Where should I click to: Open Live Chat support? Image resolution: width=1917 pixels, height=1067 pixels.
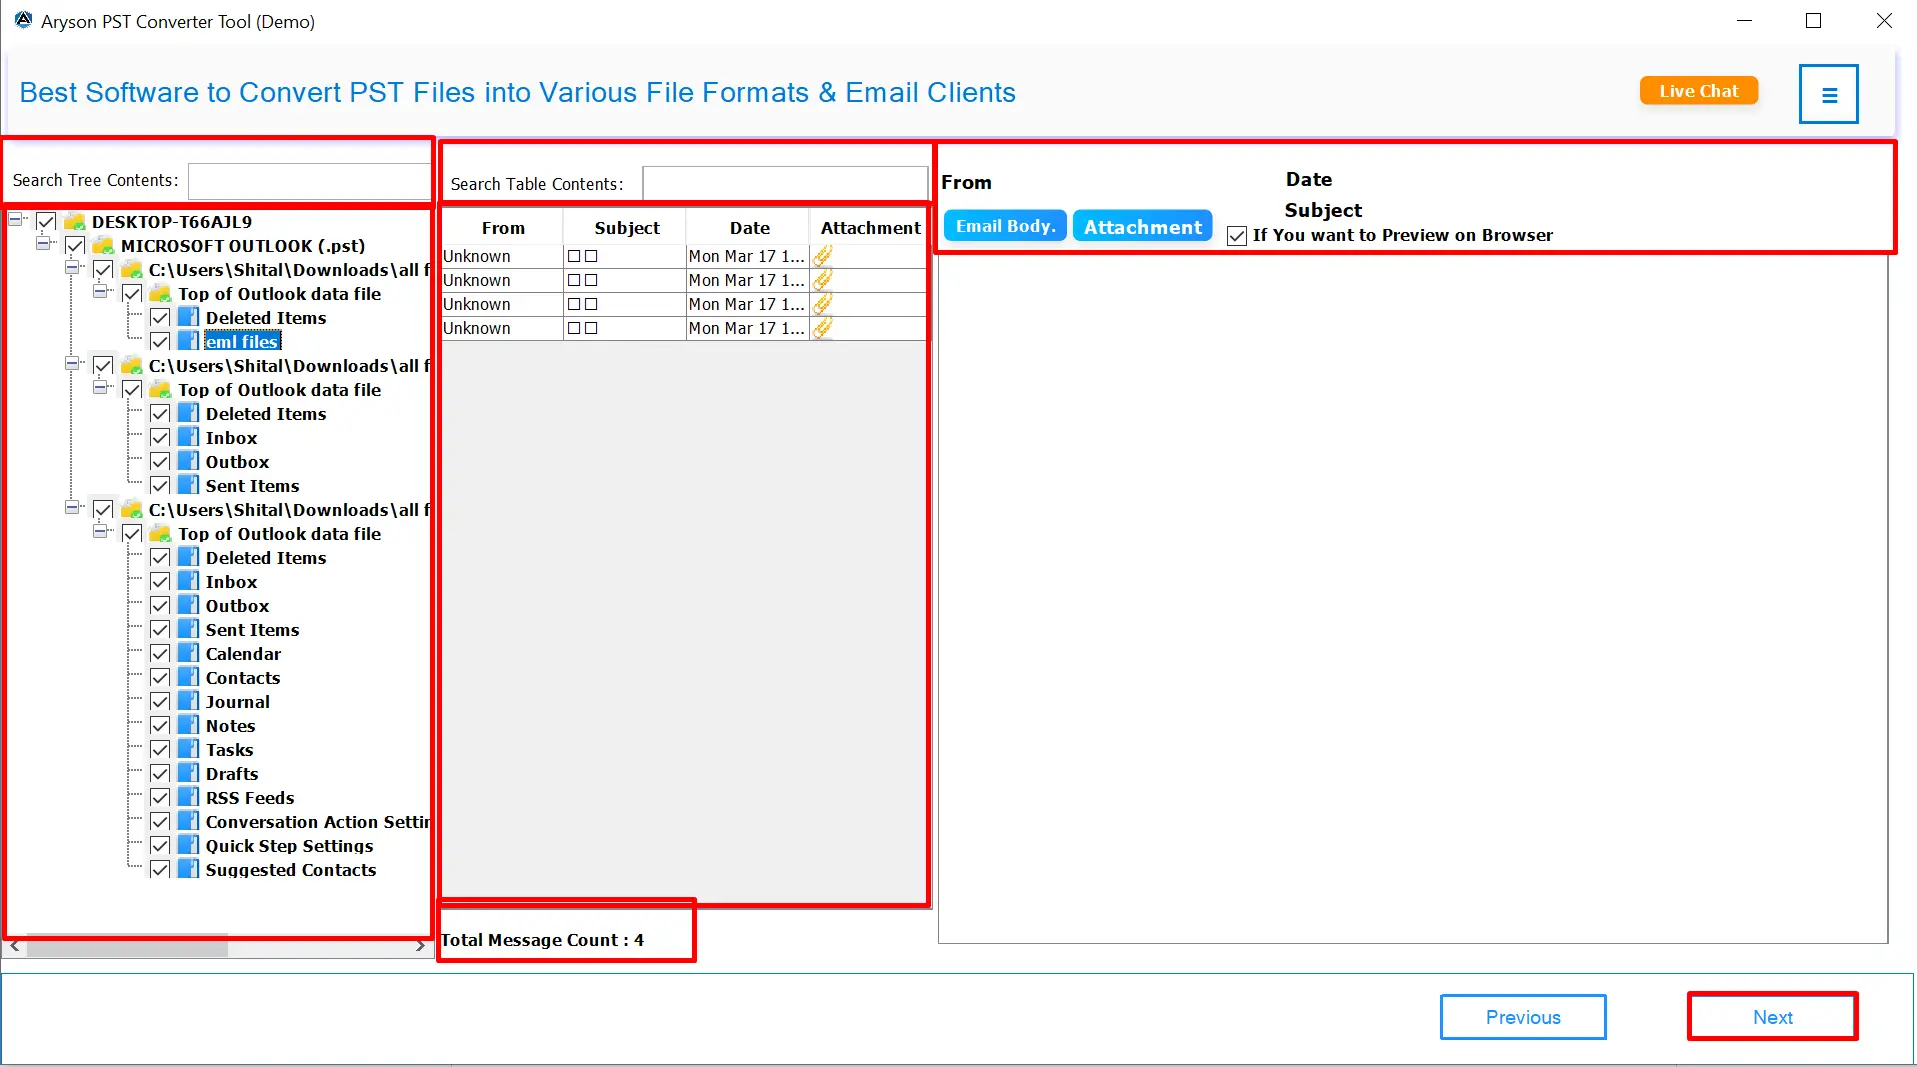point(1698,91)
